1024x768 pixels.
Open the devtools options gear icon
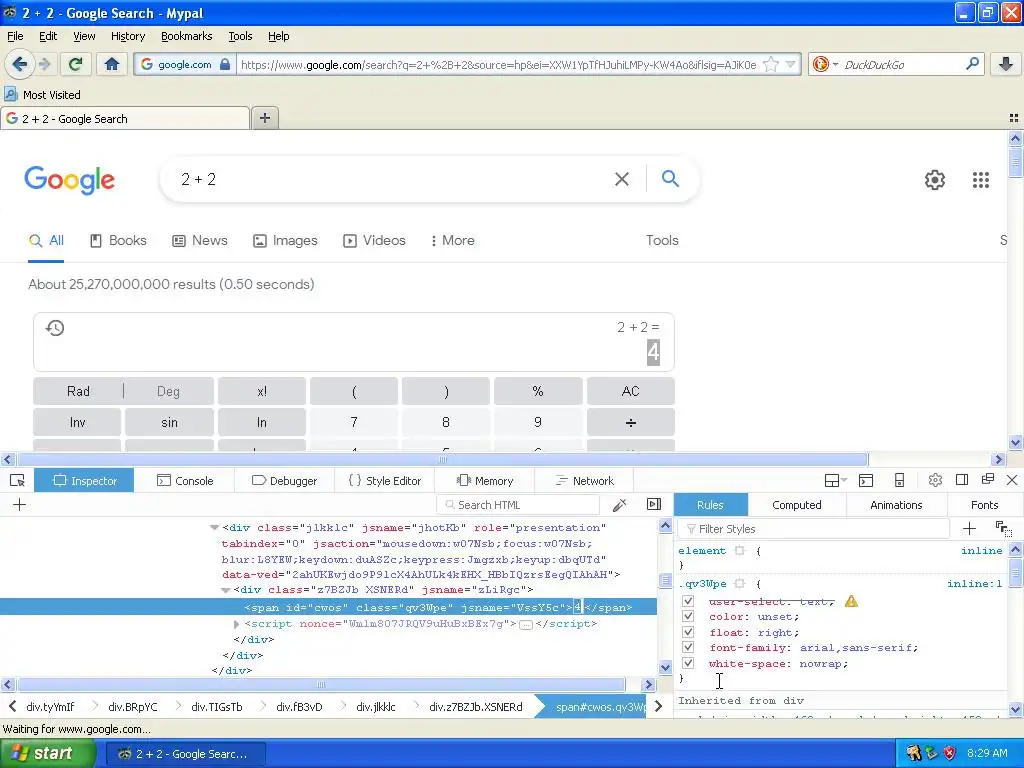coord(935,481)
